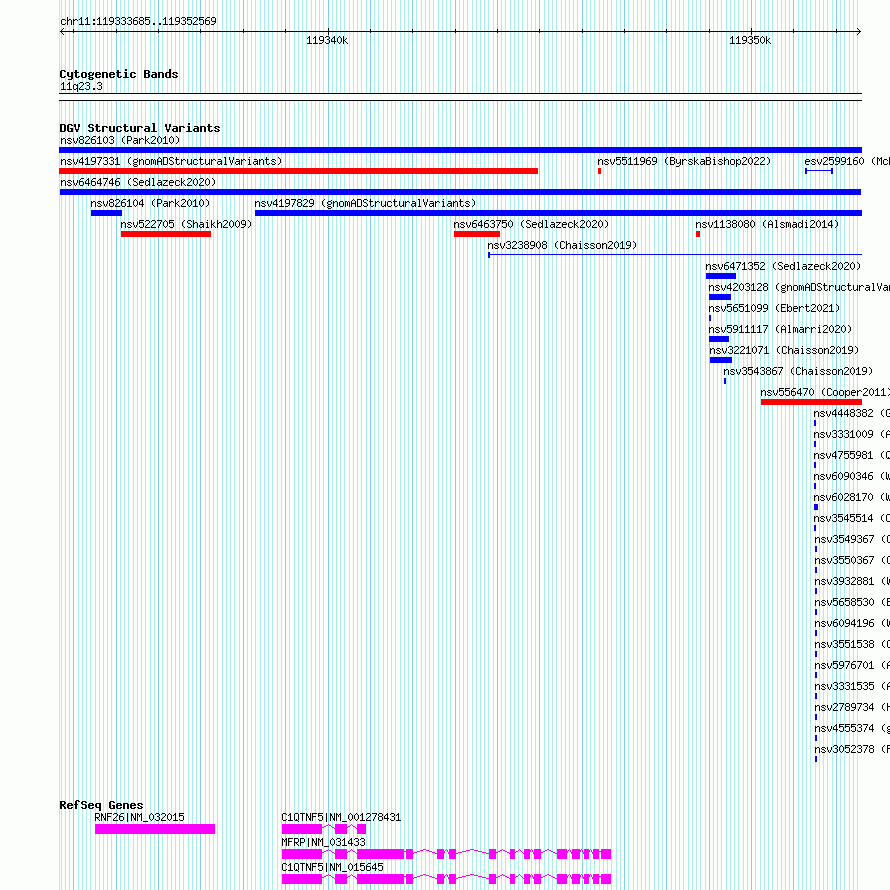
Task: Click the nsv3331009 variant label
Action: tap(851, 434)
